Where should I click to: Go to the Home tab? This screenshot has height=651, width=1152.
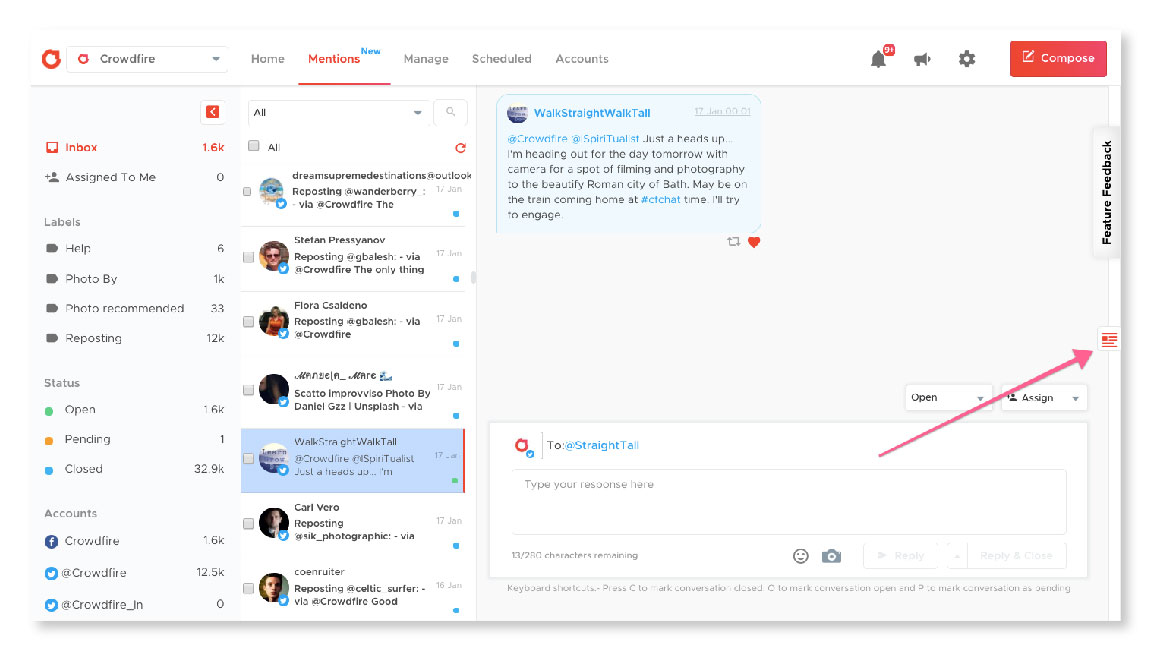(267, 59)
